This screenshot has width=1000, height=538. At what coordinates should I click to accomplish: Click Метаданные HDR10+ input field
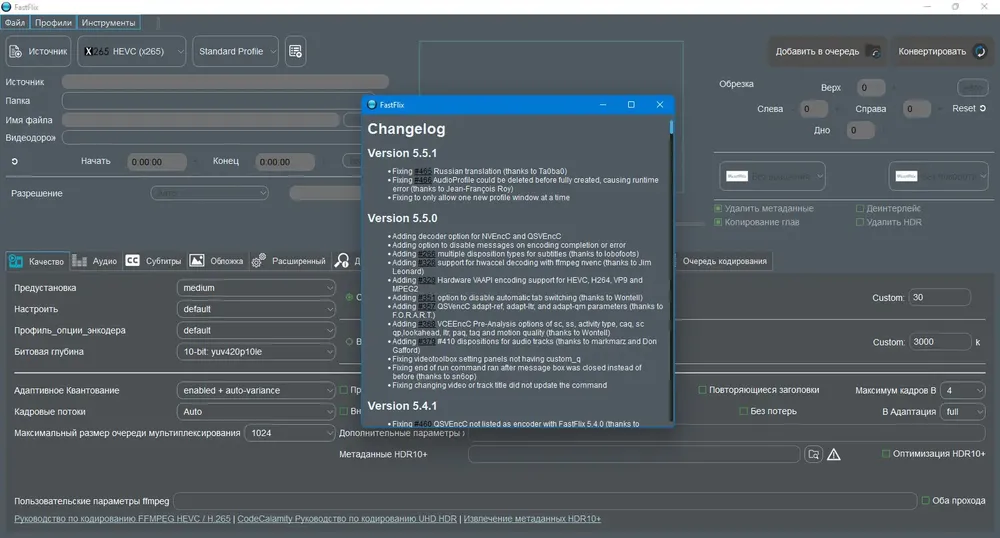pos(634,454)
